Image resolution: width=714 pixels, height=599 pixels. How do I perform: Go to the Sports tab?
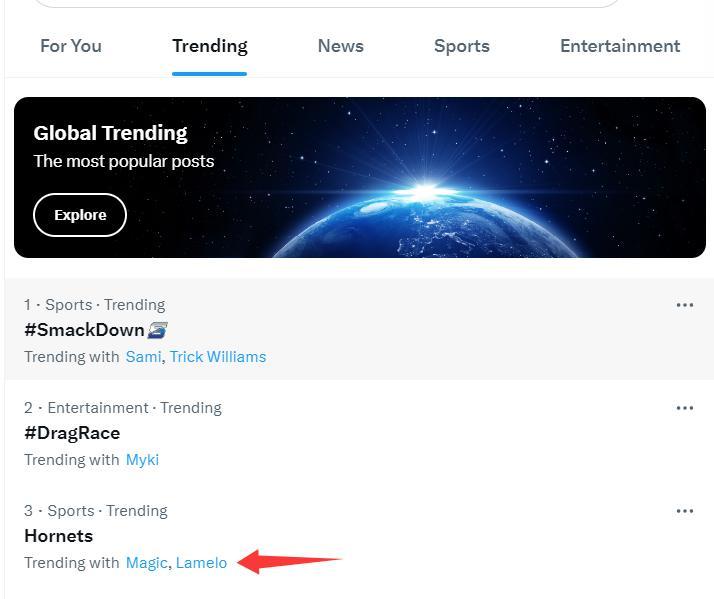[x=462, y=46]
